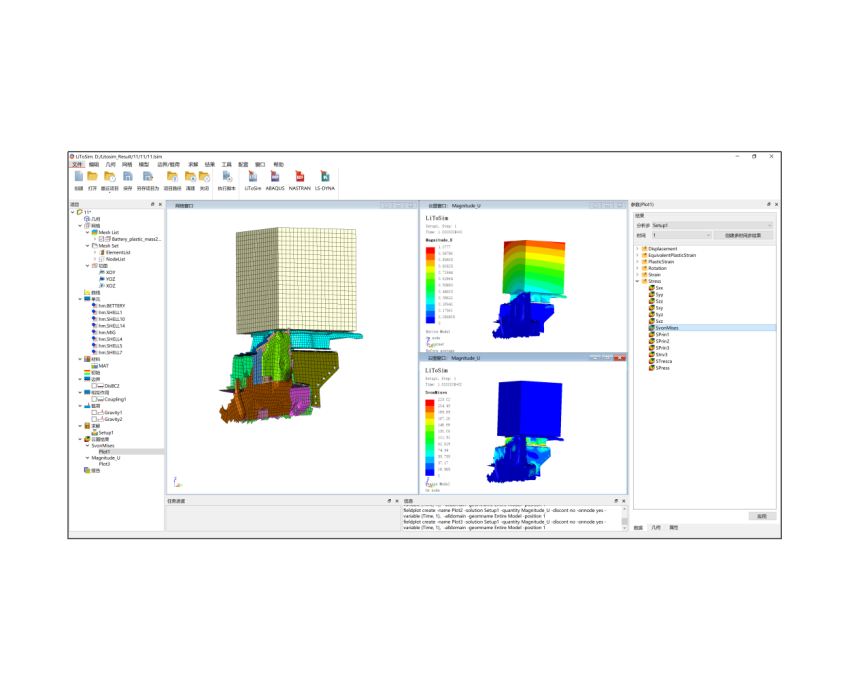Select the SvonMises row in result list
The width and height of the screenshot is (850, 680).
(x=712, y=328)
